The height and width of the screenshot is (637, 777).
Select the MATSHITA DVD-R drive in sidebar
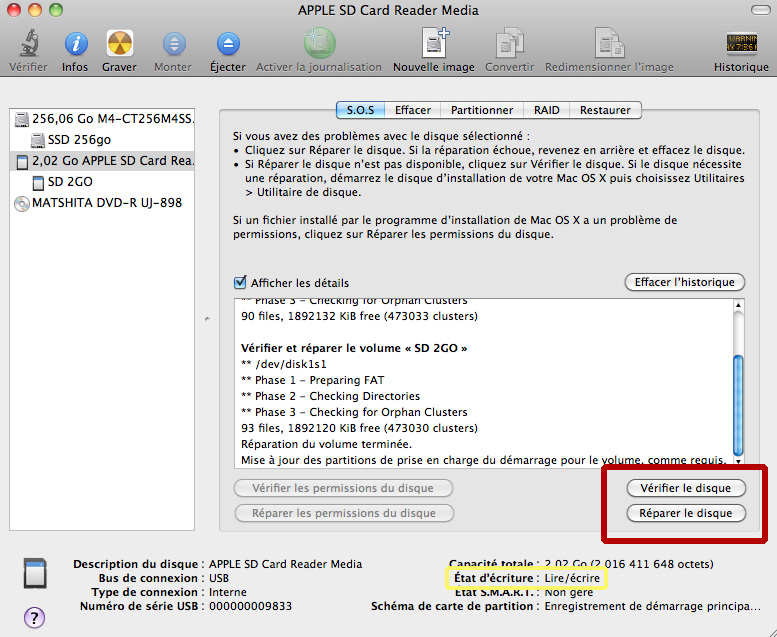98,203
